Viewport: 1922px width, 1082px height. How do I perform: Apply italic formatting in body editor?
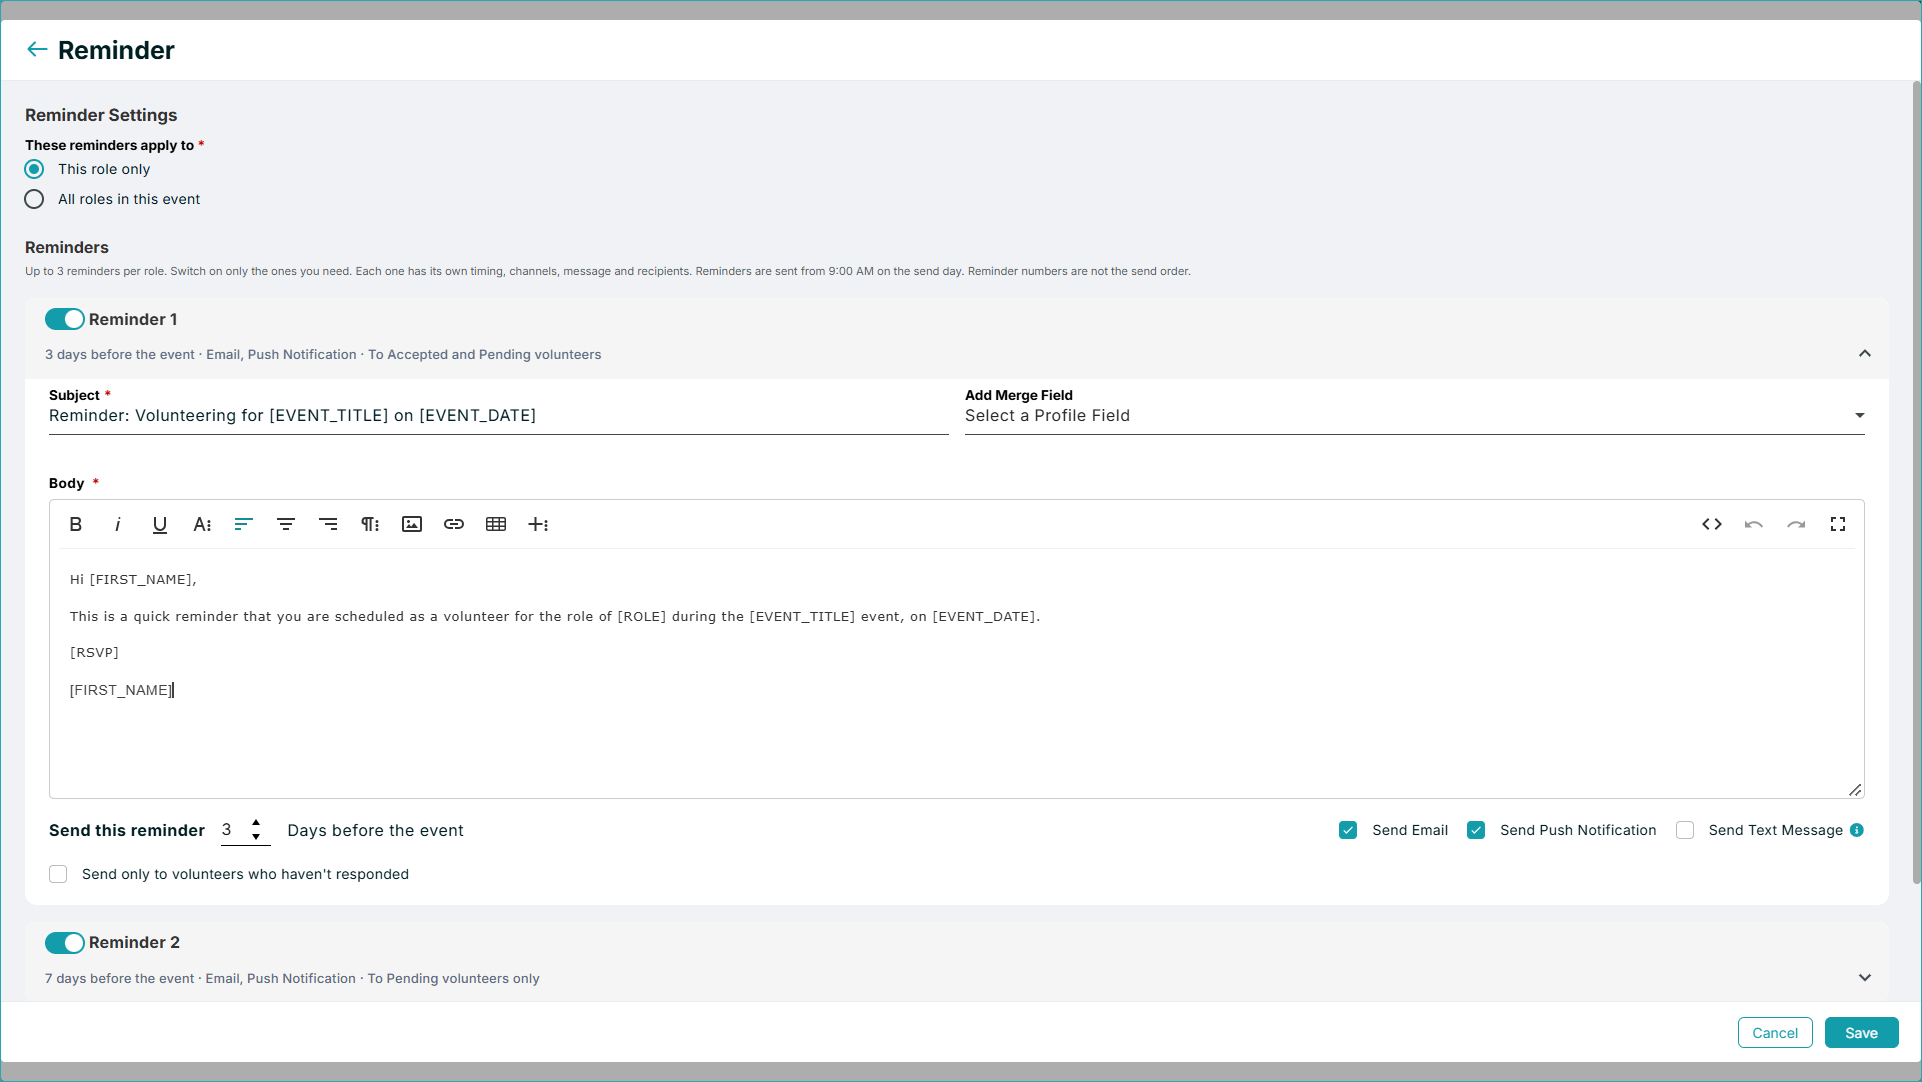tap(117, 524)
